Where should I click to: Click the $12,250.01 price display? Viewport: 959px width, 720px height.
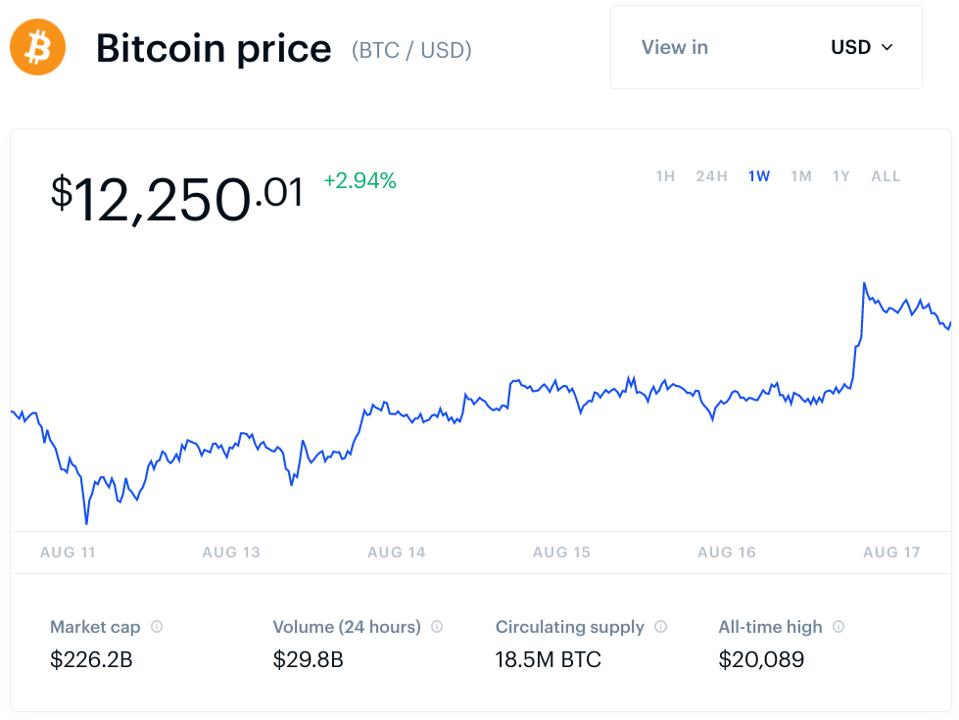177,198
